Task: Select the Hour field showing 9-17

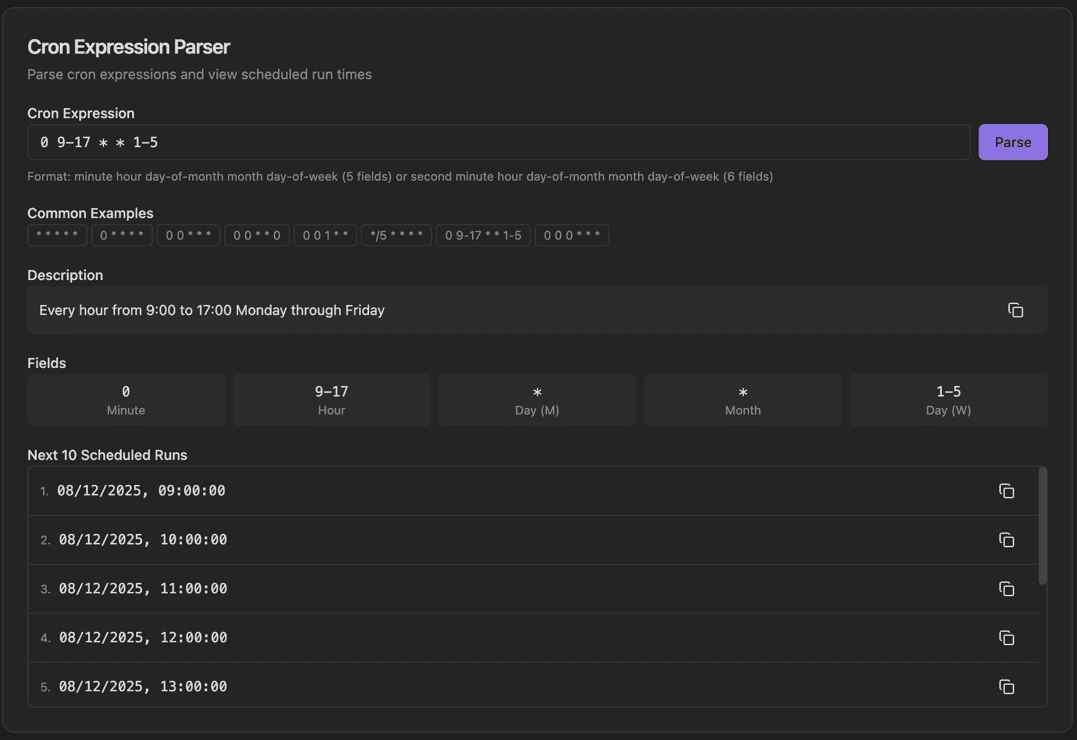Action: pos(331,399)
